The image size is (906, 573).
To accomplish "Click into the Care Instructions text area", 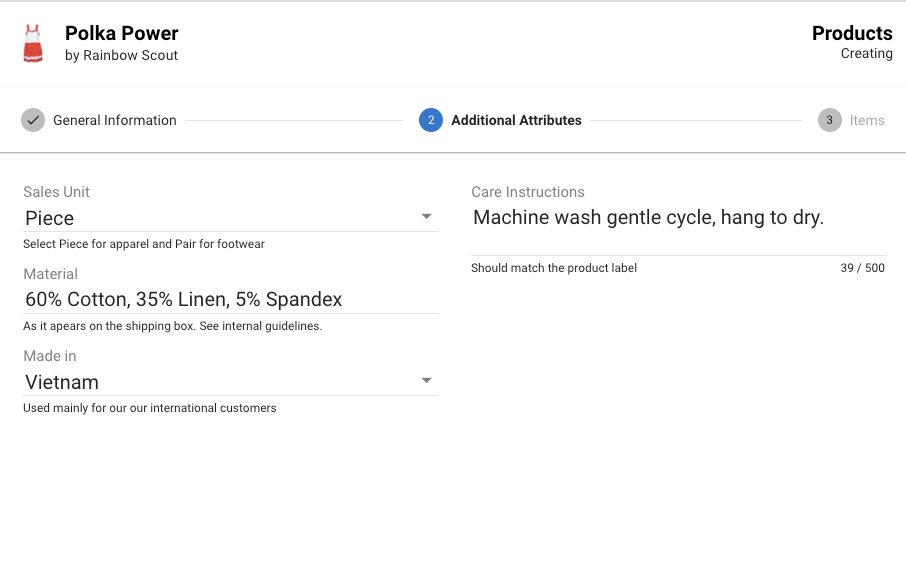I will (678, 229).
